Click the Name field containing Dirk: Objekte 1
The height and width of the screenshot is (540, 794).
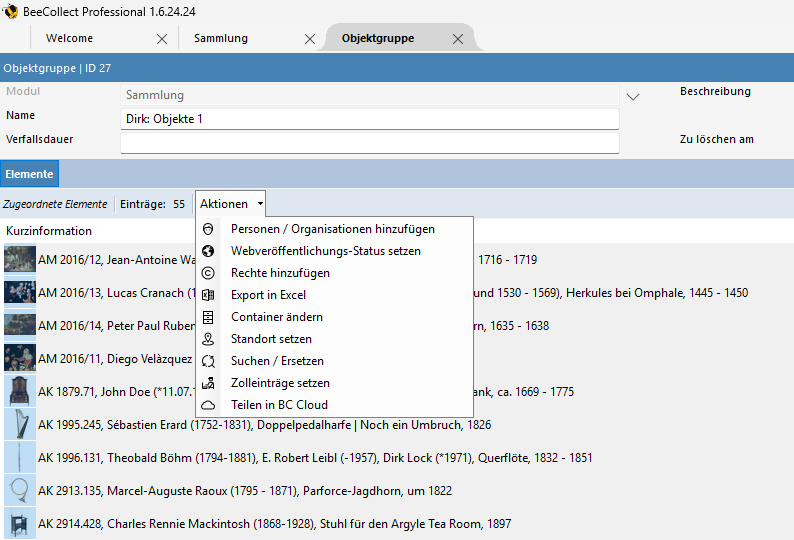point(369,119)
